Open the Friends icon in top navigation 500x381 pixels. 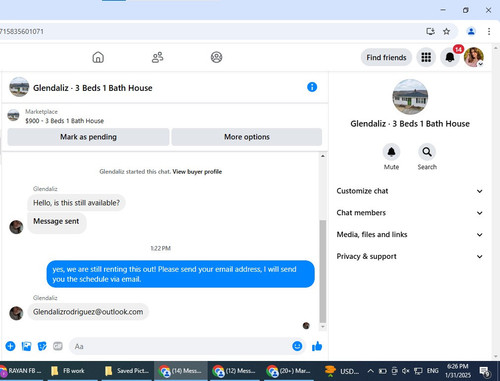157,57
